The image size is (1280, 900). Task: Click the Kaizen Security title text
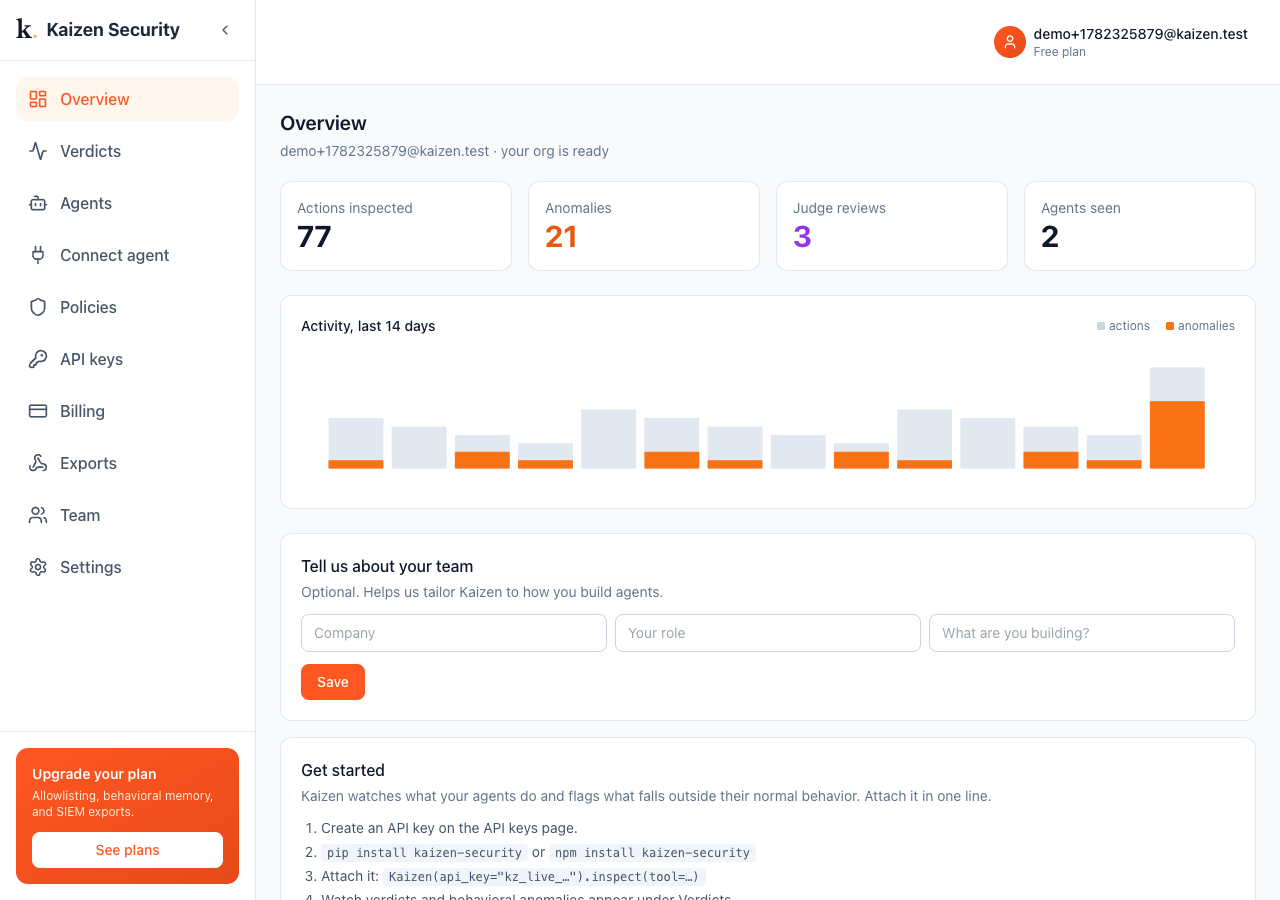pyautogui.click(x=113, y=30)
